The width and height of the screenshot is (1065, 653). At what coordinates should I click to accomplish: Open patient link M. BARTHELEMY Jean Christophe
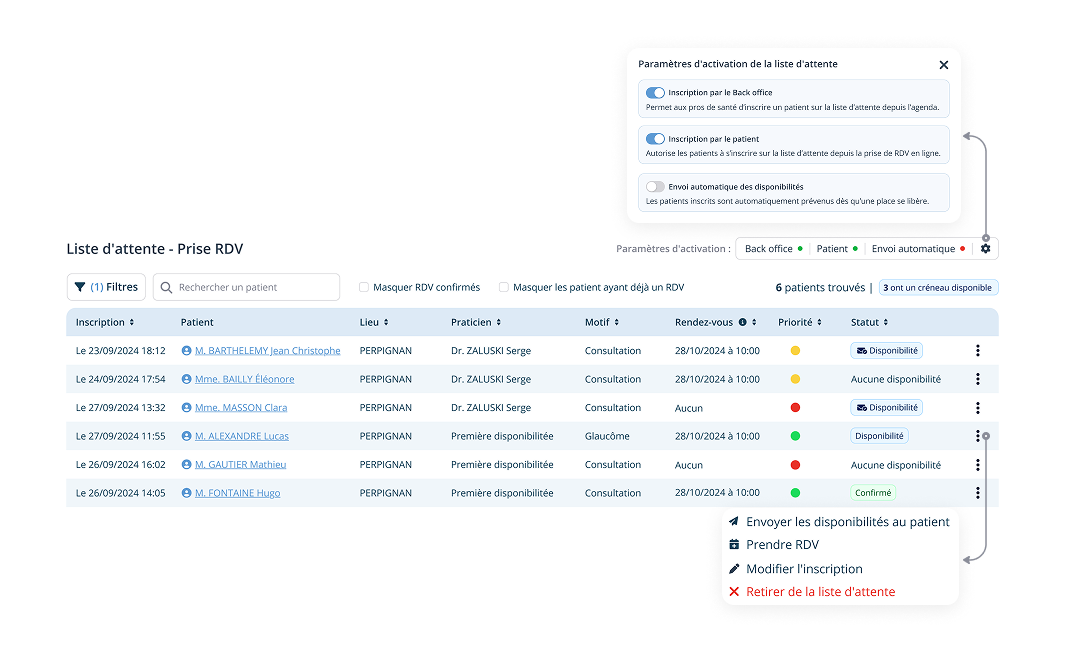268,351
